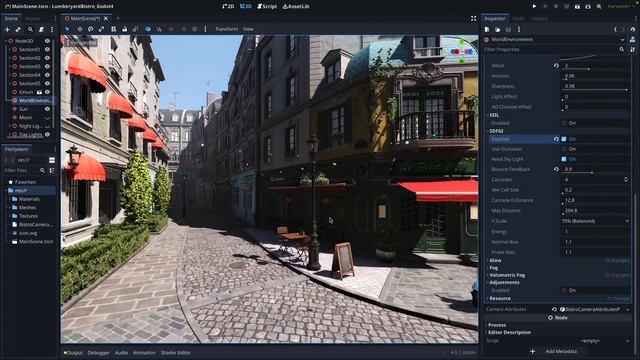The width and height of the screenshot is (640, 360).
Task: Open the Inspector object history icon
Action: [x=633, y=29]
